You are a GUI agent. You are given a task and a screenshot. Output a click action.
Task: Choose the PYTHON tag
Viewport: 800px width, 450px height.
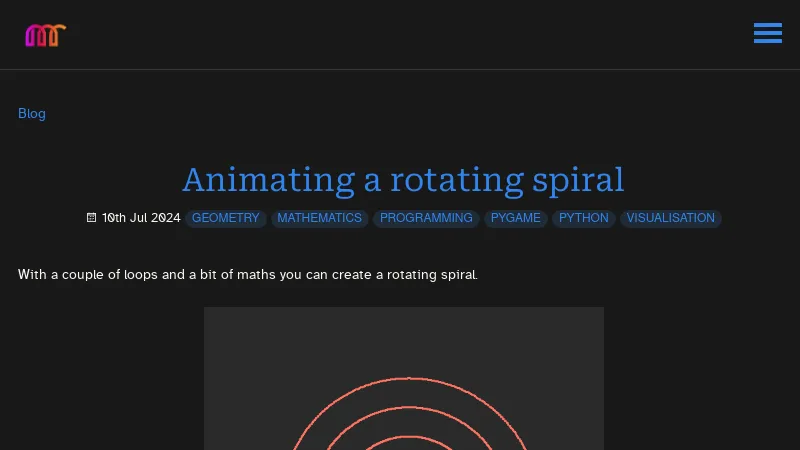[x=584, y=218]
